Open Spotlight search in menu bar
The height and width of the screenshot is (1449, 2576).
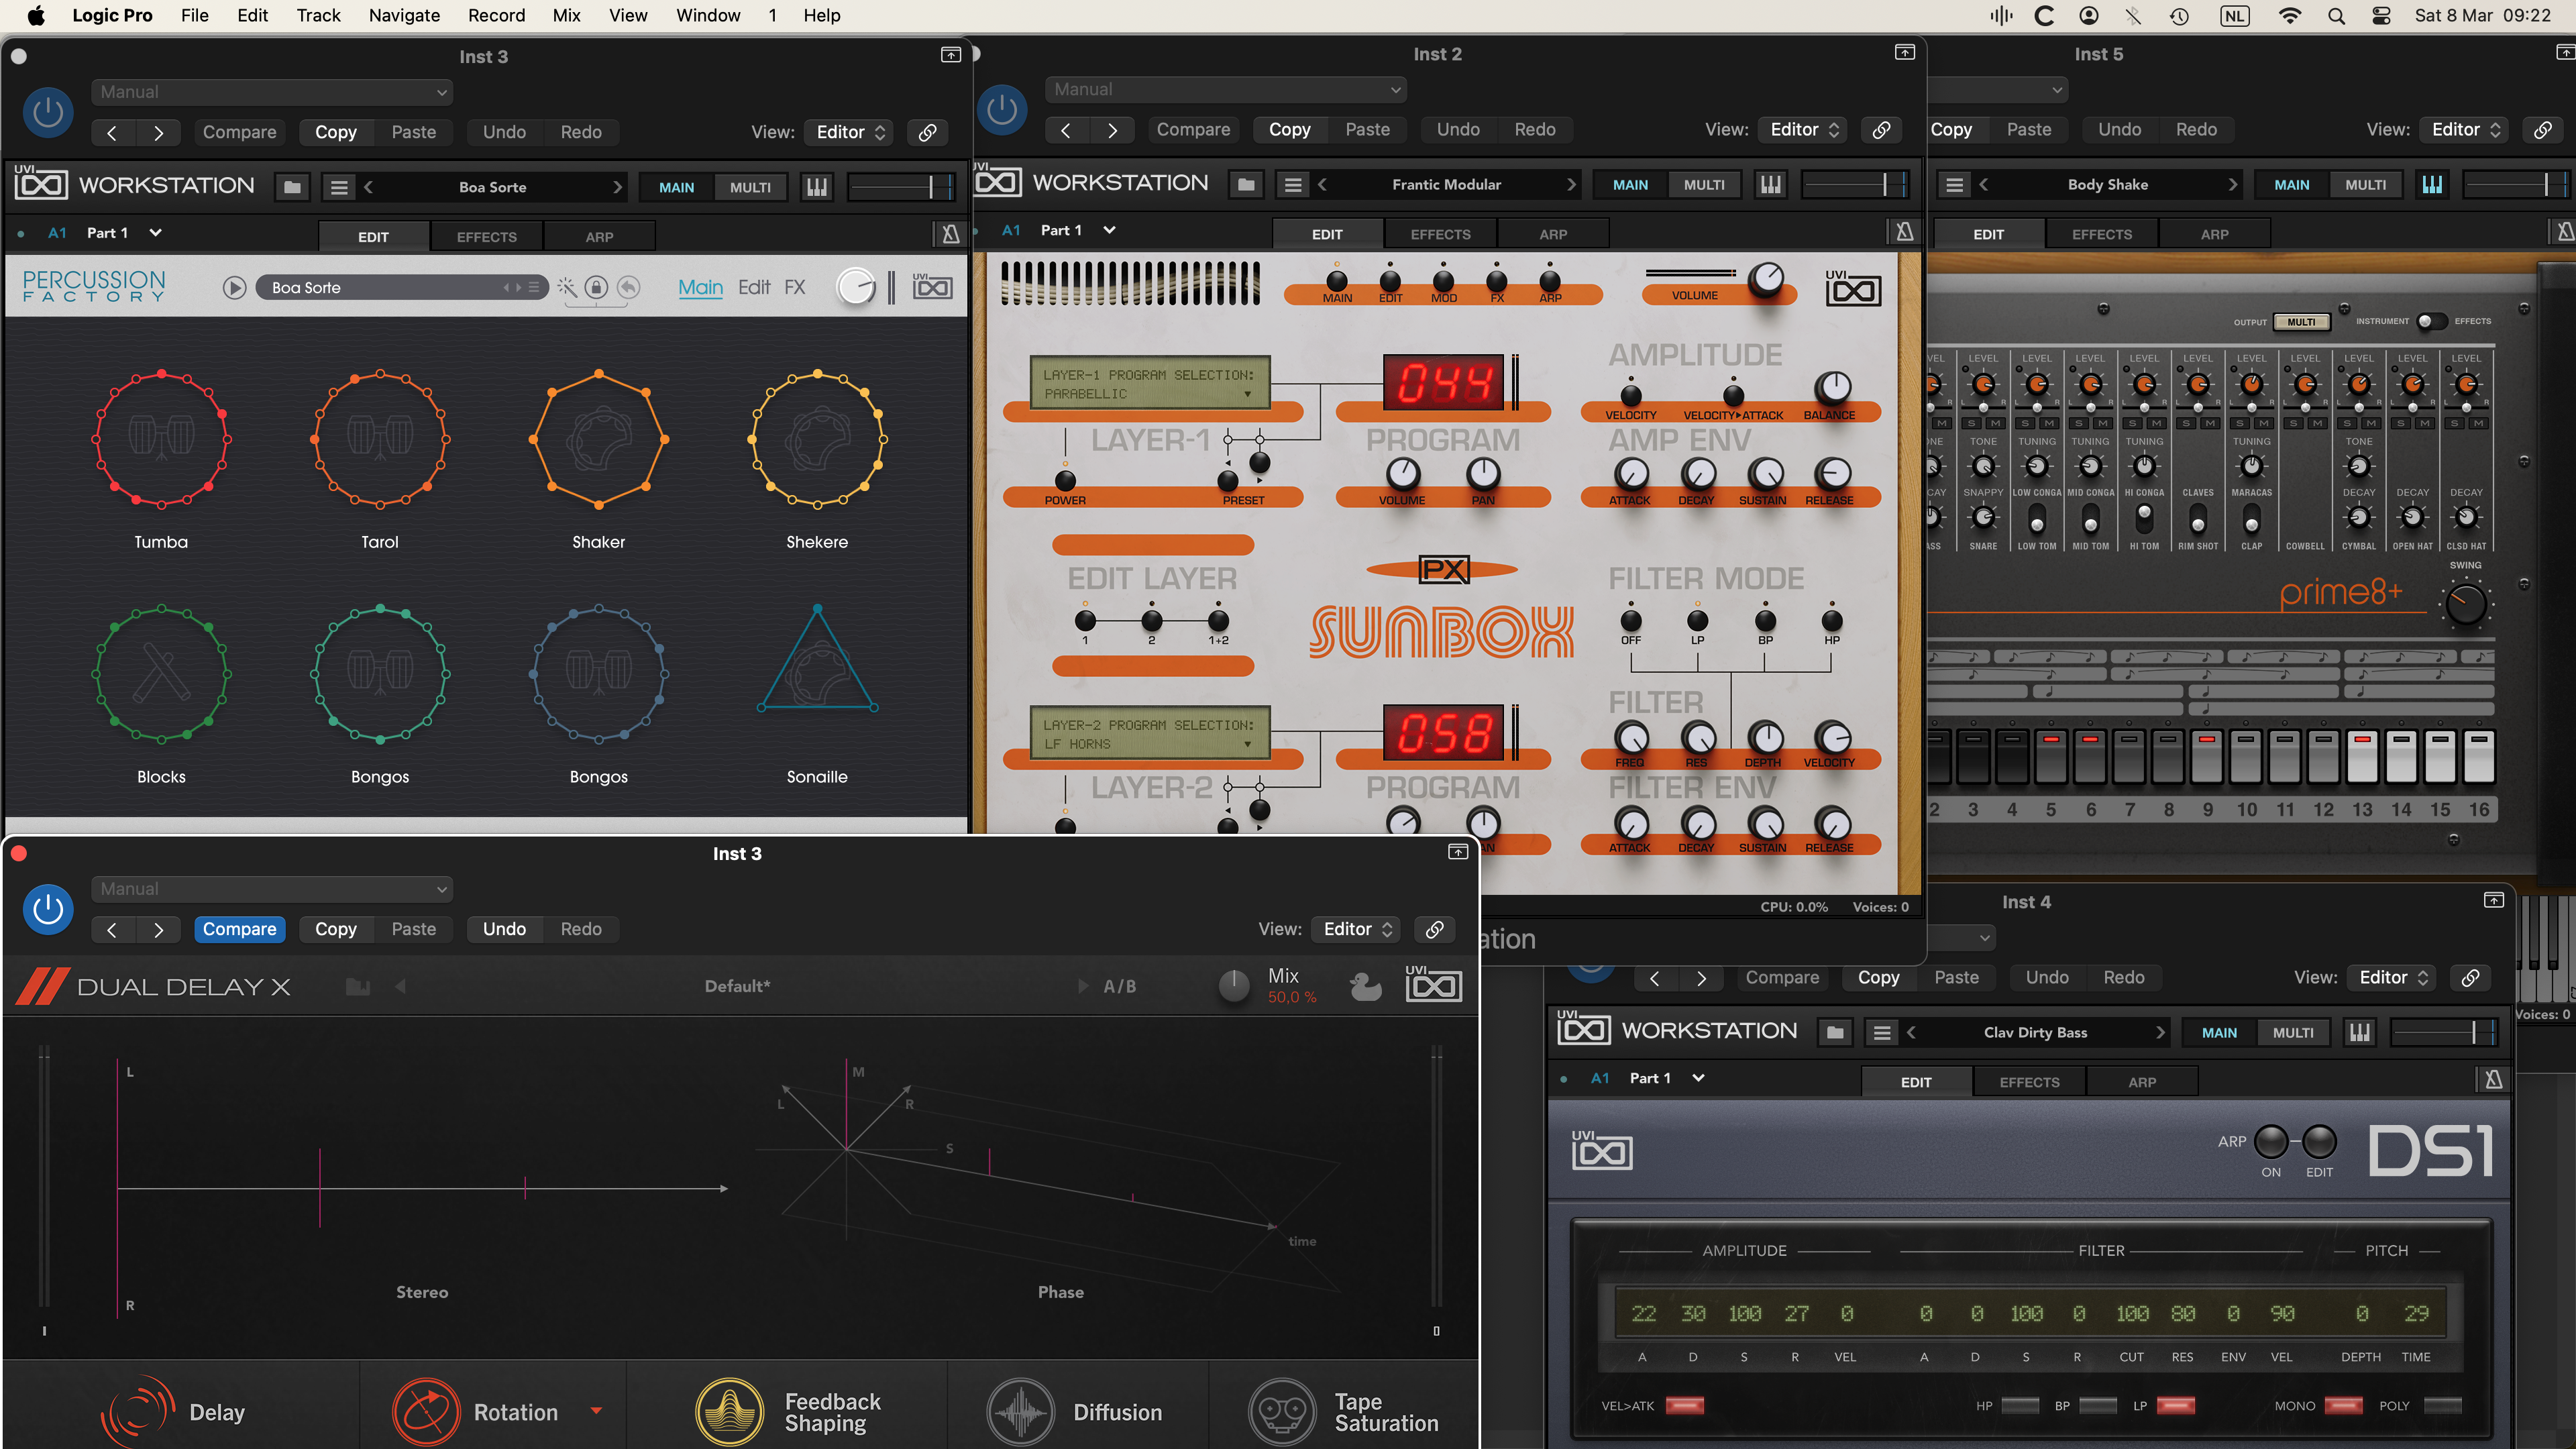2336,15
